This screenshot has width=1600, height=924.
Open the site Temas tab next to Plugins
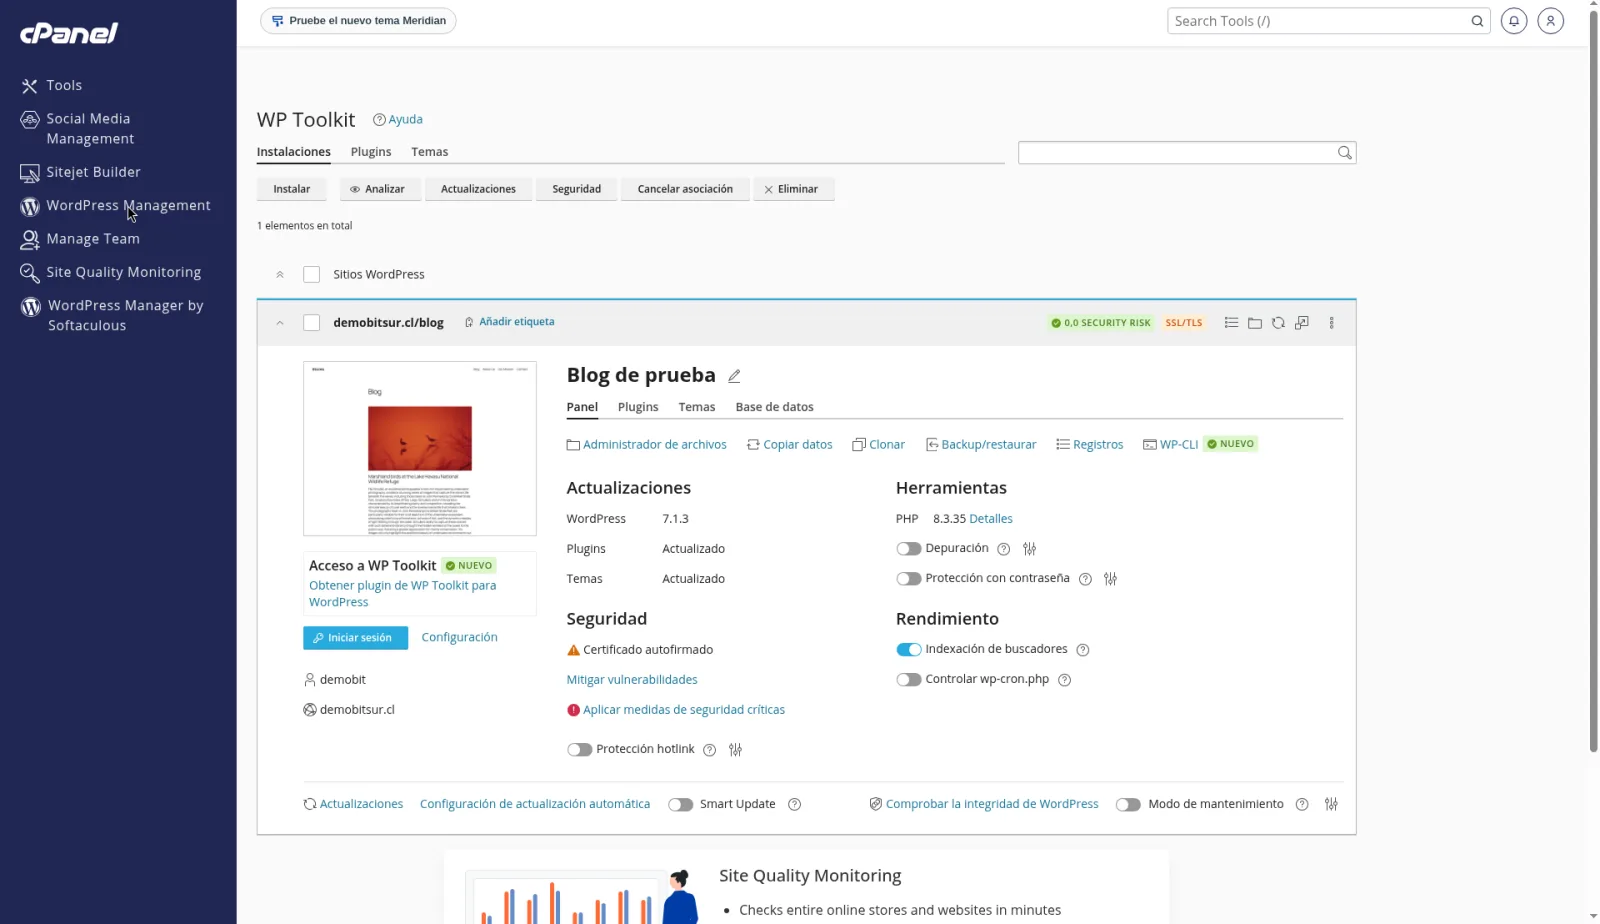[697, 407]
